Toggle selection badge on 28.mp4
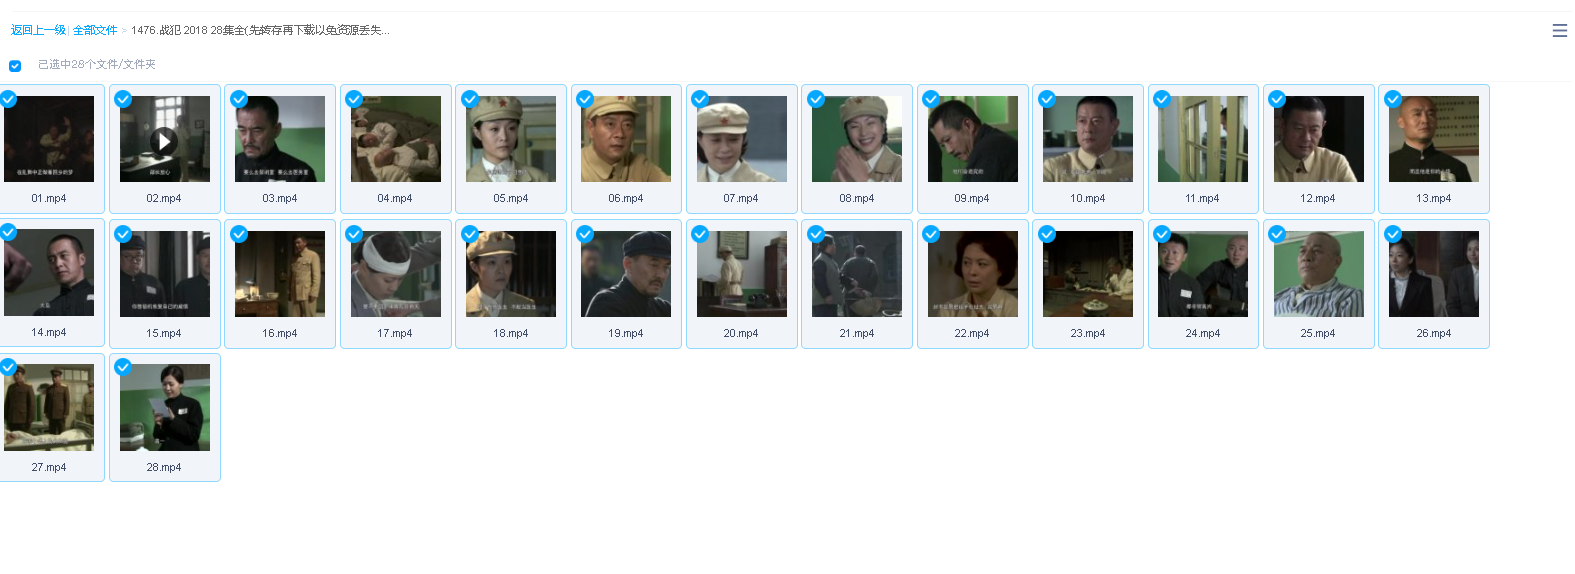Screen dimensions: 1575x574 click(123, 367)
